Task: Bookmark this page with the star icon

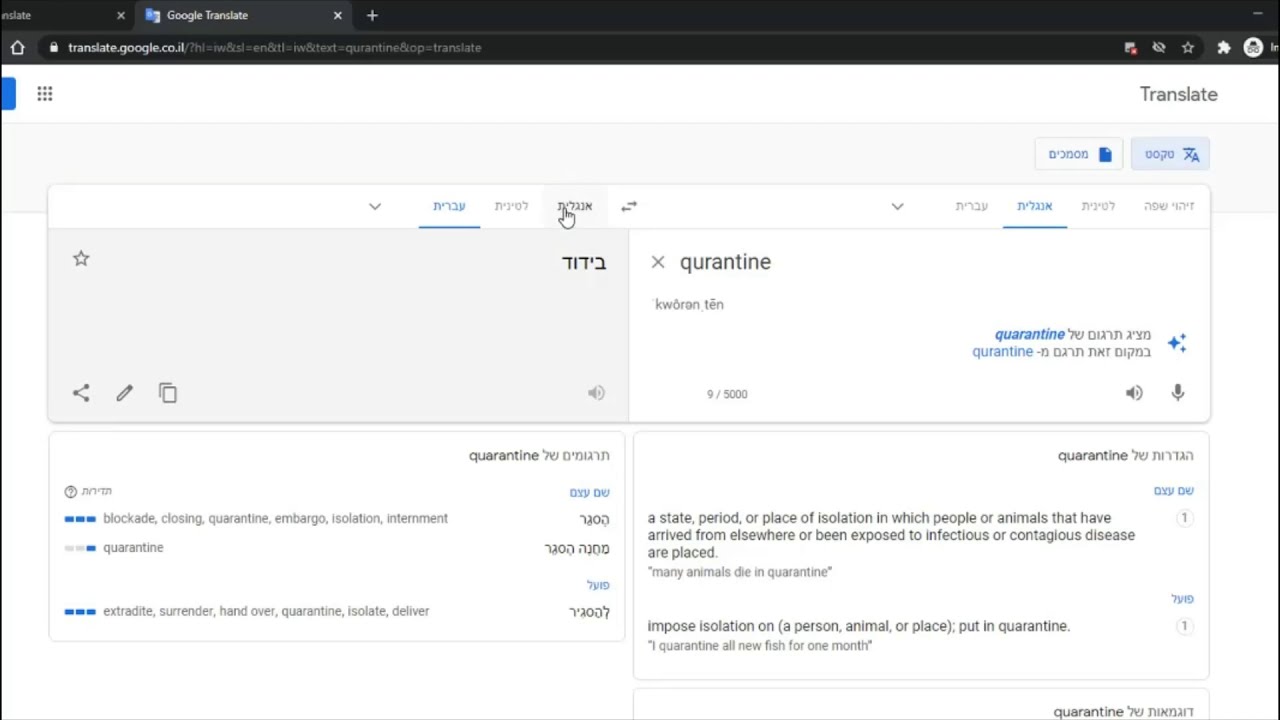Action: [1188, 47]
